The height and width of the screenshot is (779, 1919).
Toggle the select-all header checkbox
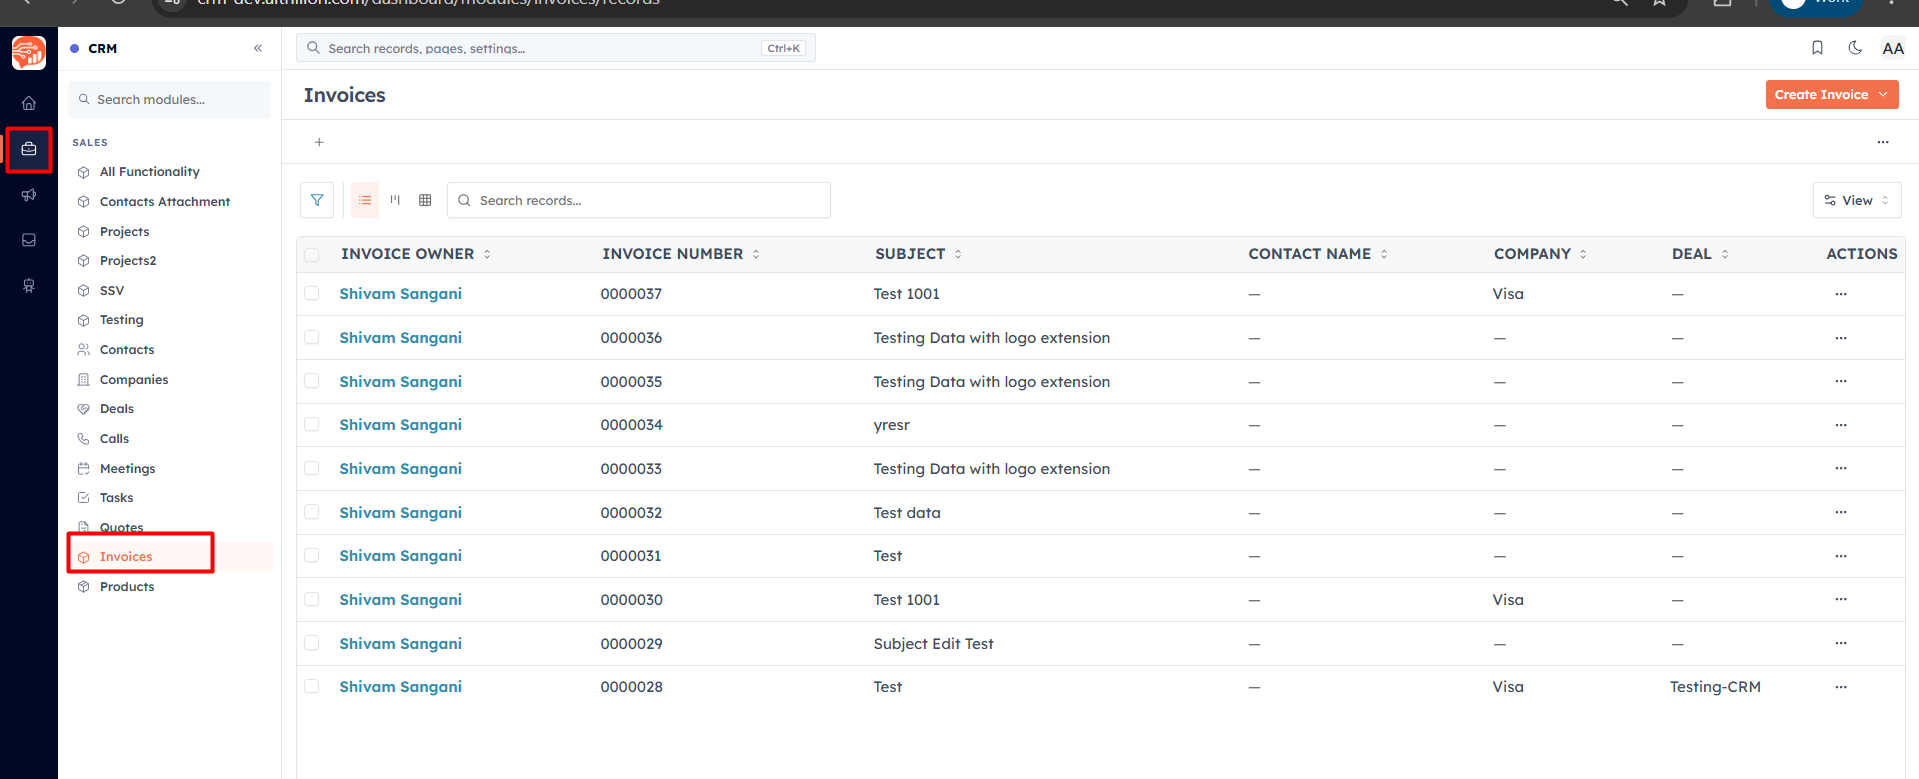312,255
